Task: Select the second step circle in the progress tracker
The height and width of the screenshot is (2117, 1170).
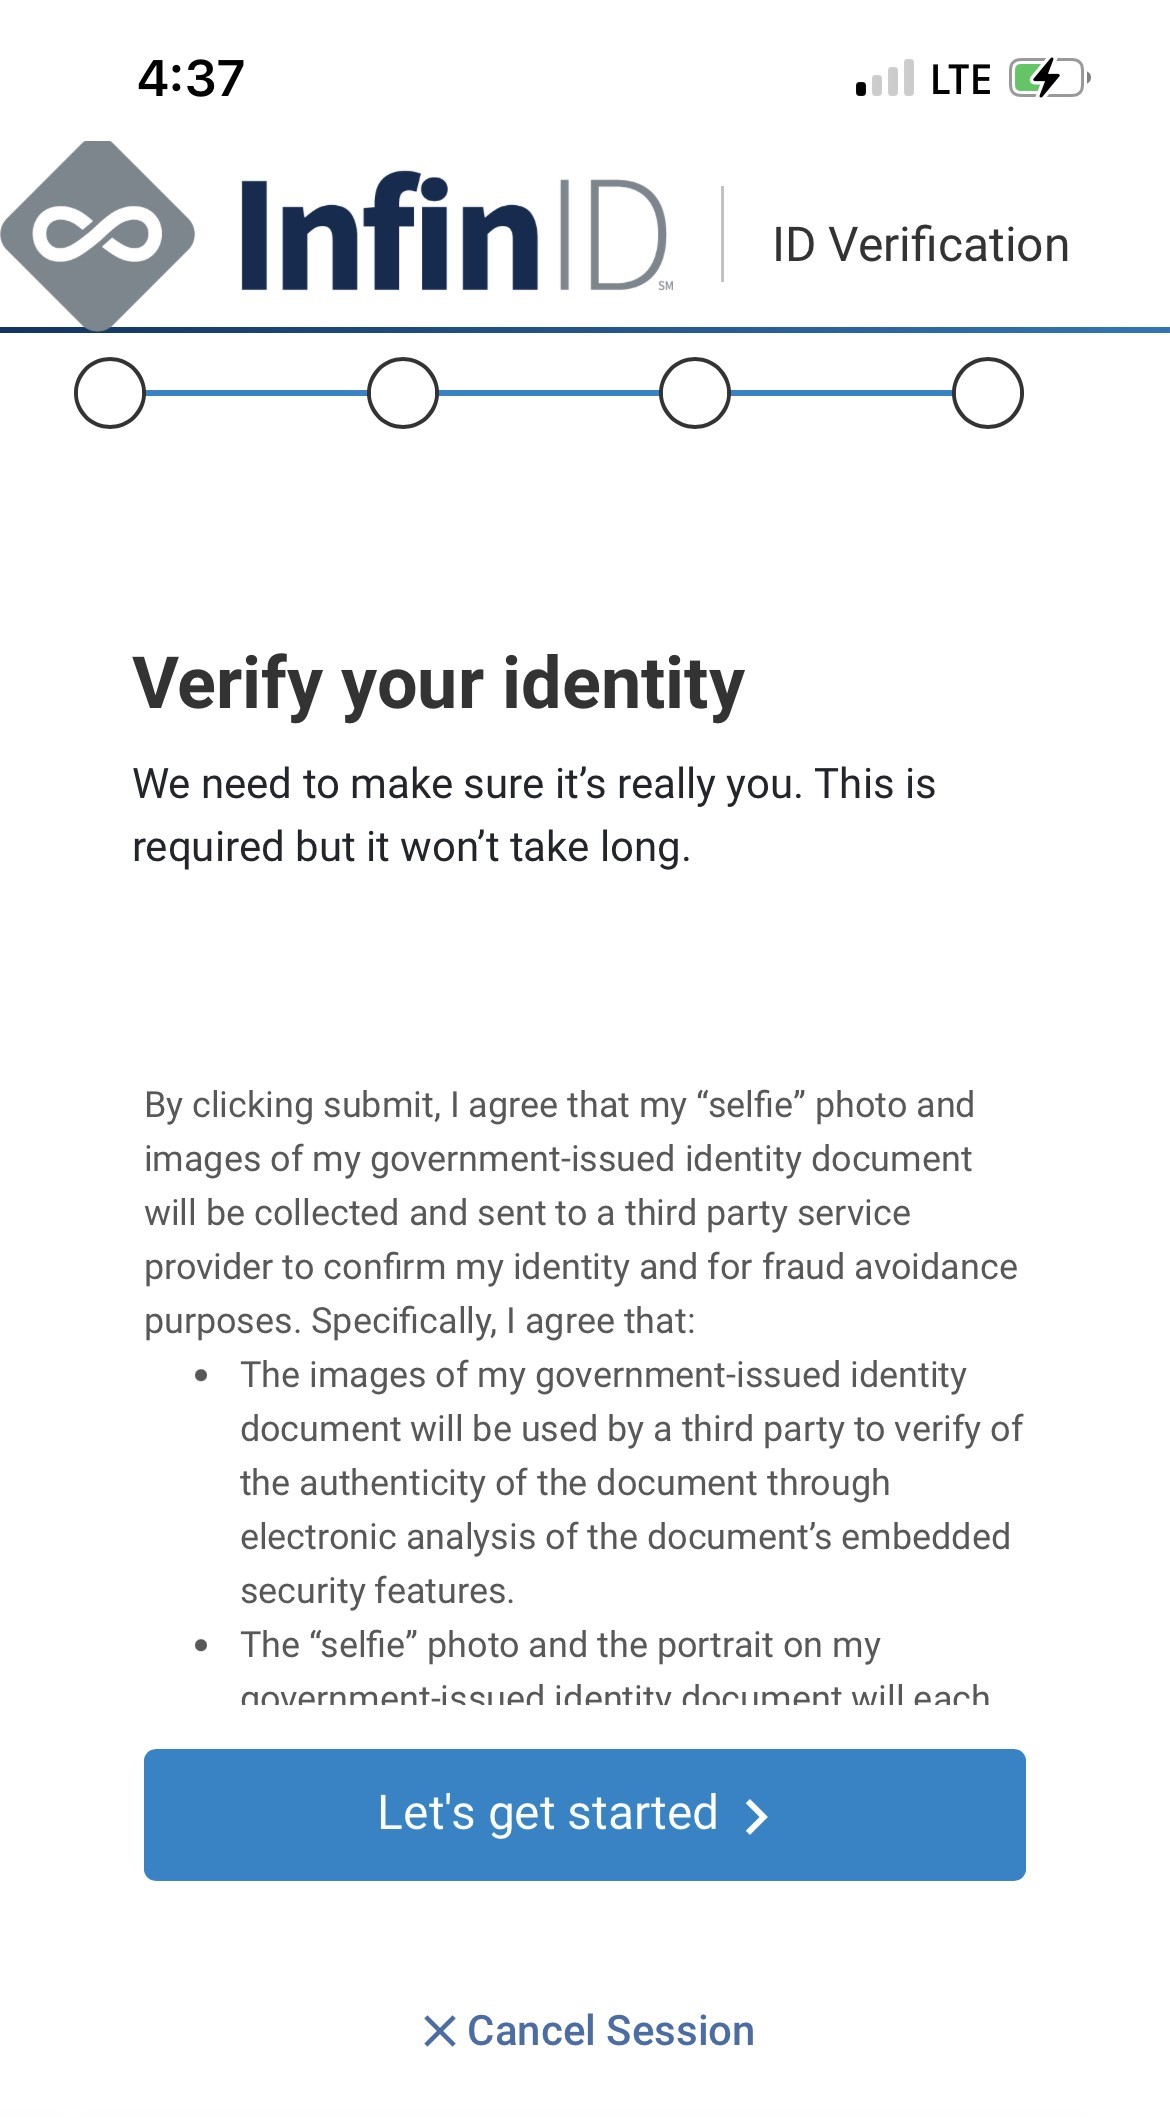Action: [403, 393]
